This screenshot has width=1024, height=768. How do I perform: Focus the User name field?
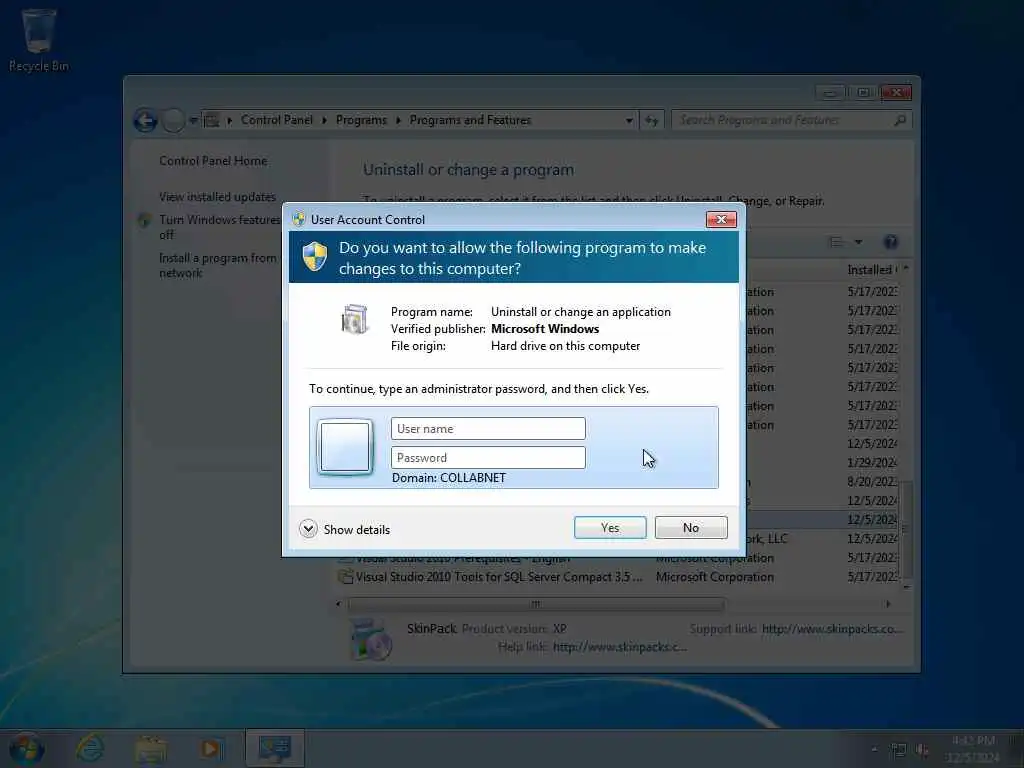pos(488,429)
